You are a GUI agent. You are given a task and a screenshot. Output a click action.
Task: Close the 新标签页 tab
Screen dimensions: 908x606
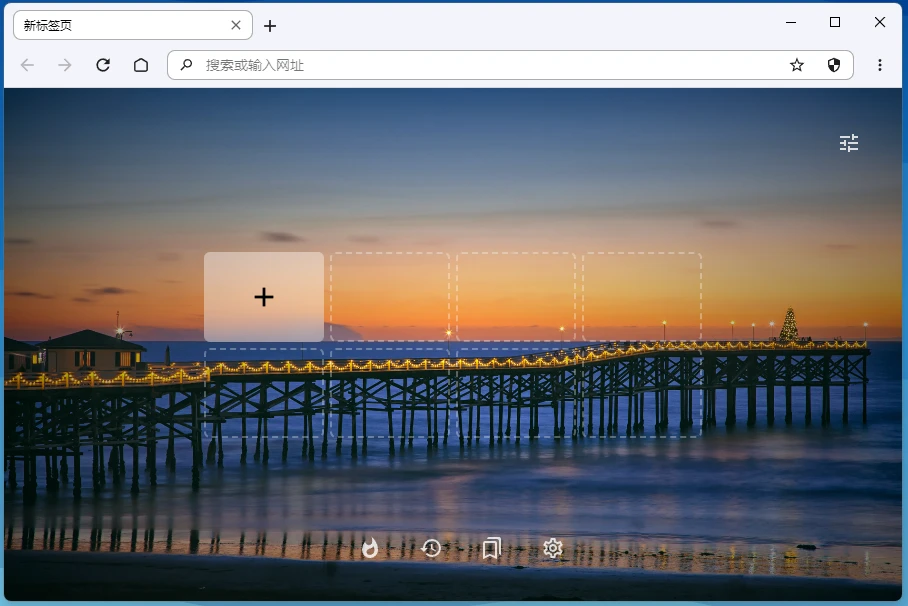click(236, 25)
